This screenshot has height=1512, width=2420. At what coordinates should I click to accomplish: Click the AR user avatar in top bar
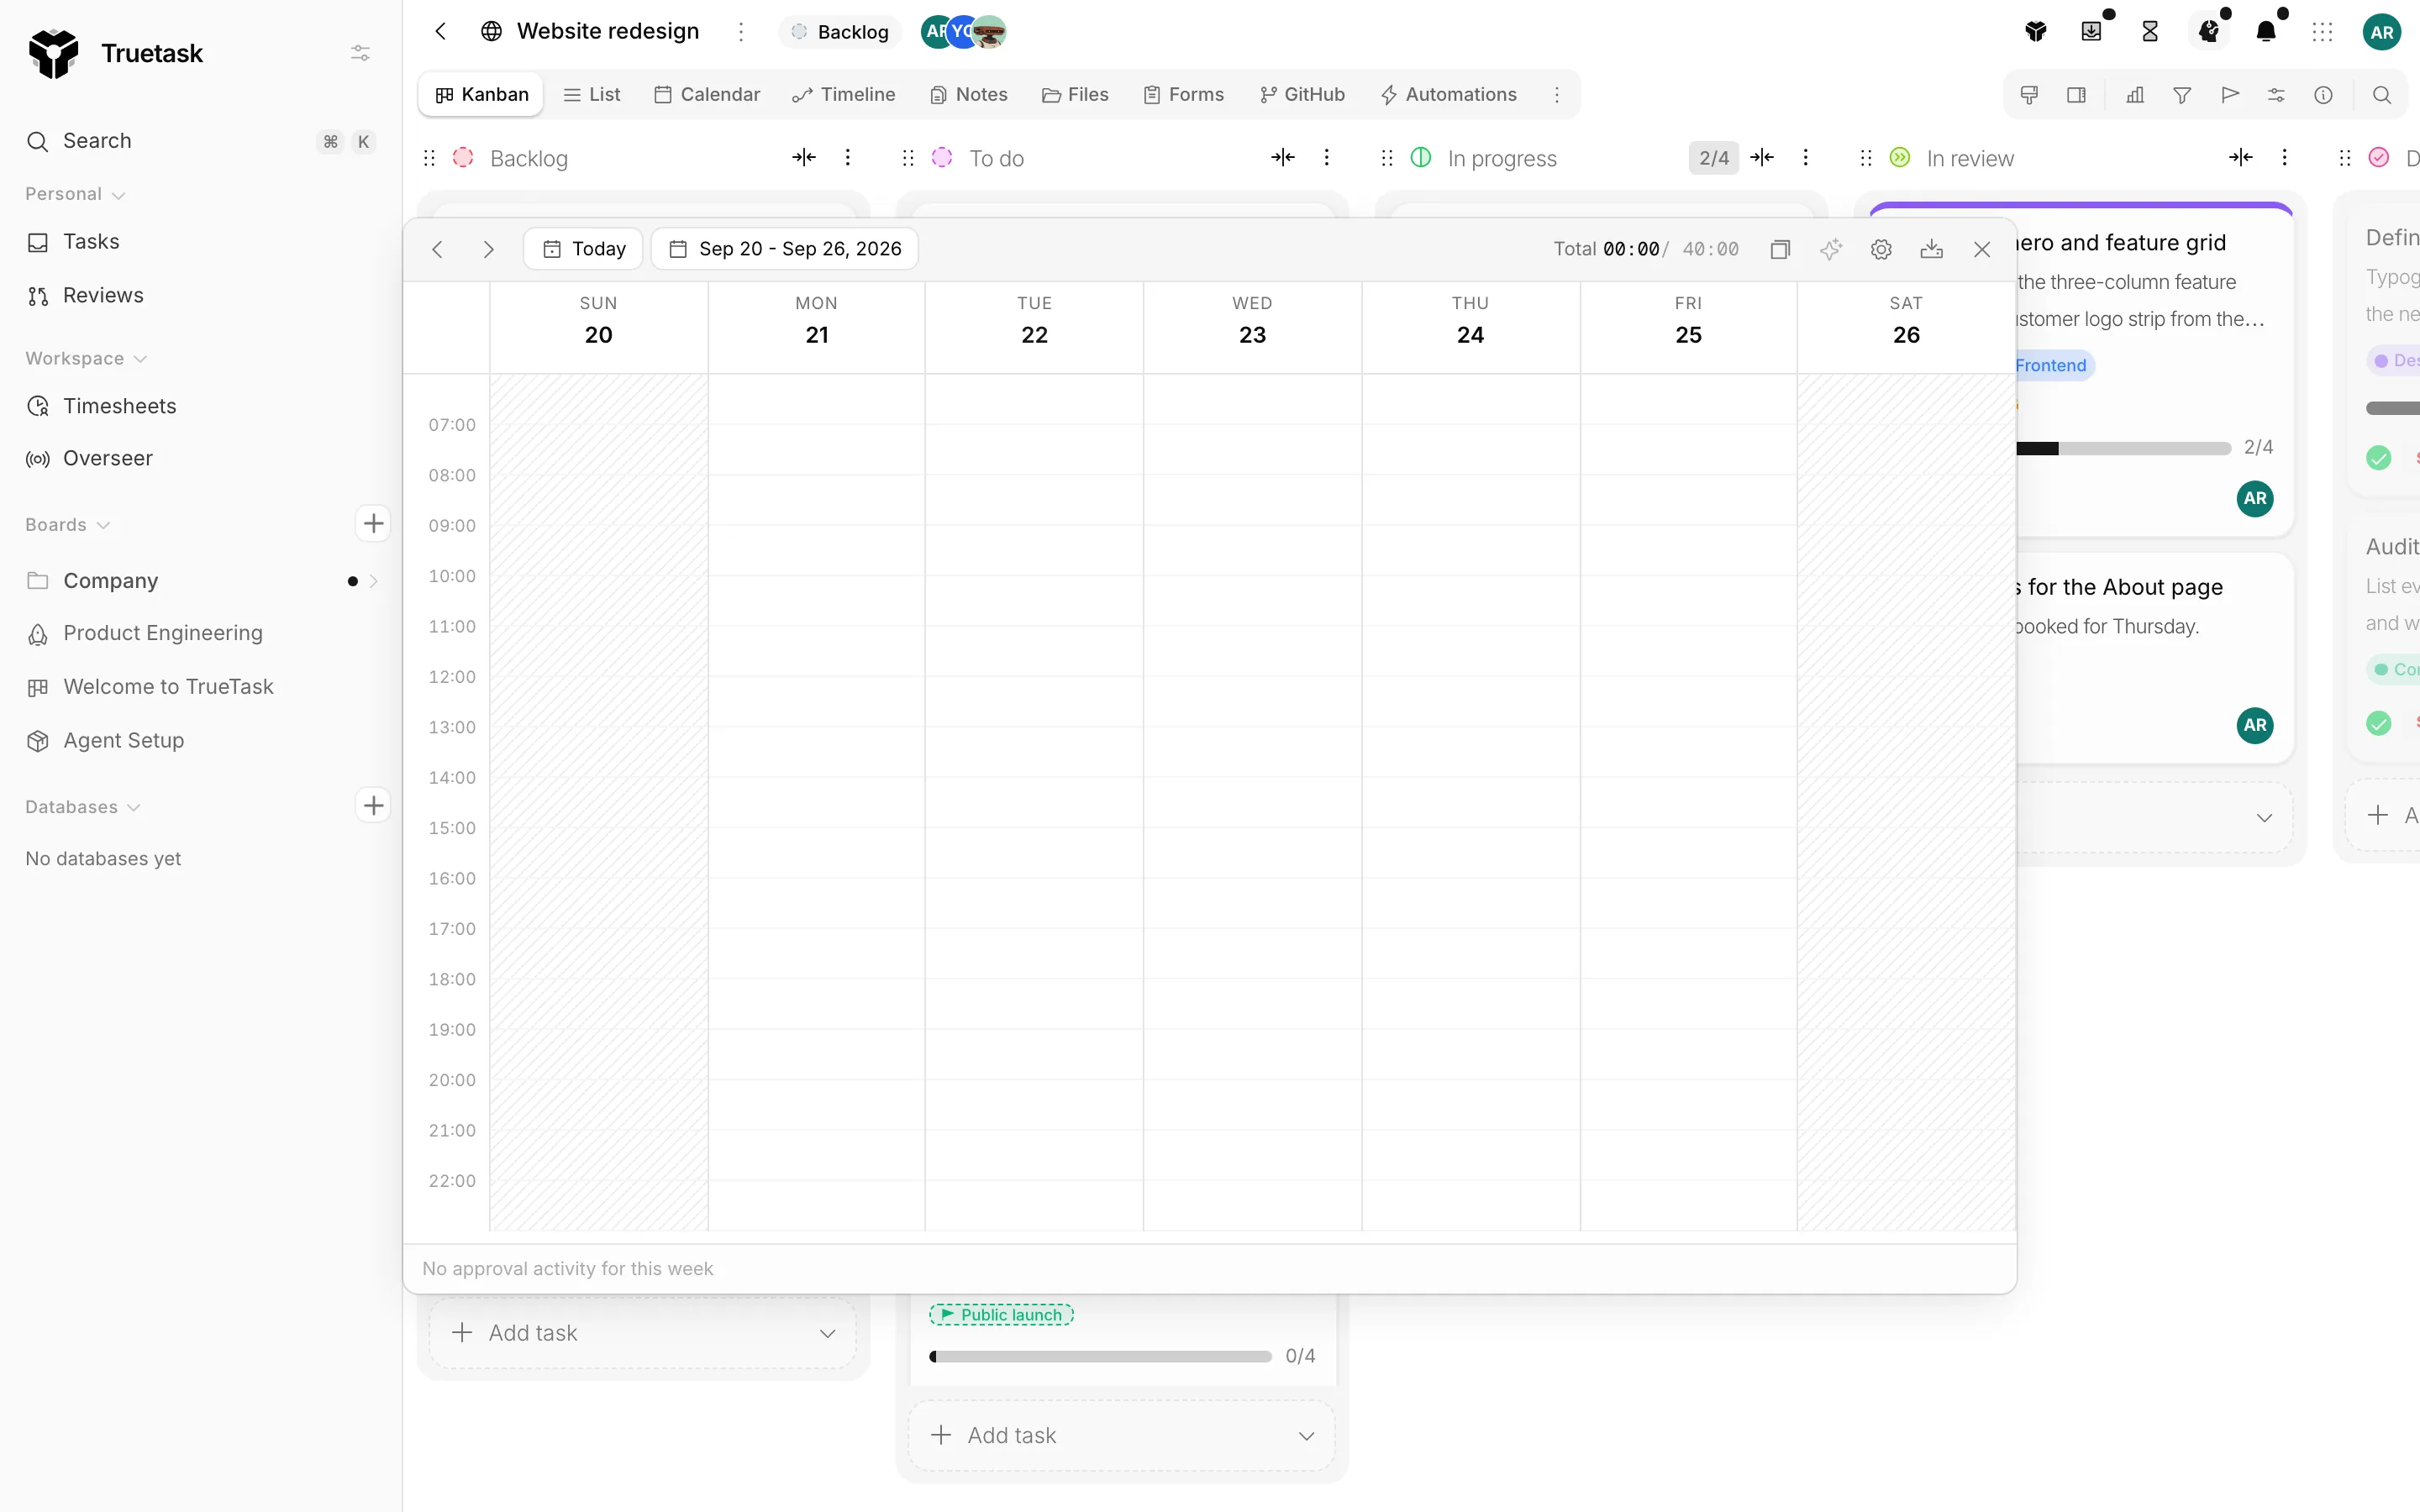coord(2382,32)
